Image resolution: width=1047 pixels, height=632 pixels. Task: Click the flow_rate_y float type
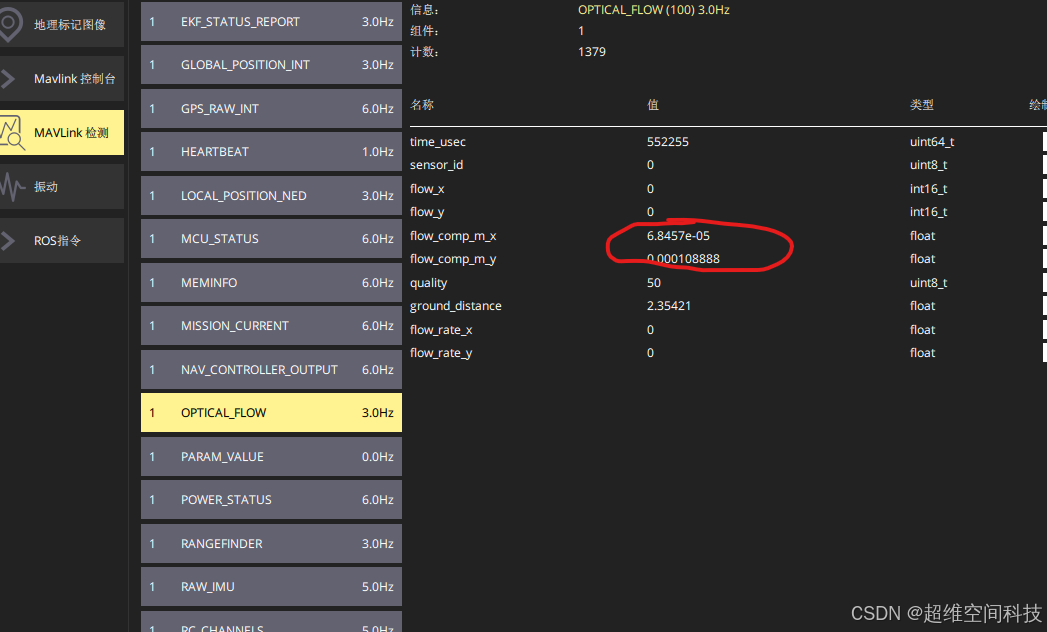coord(922,353)
